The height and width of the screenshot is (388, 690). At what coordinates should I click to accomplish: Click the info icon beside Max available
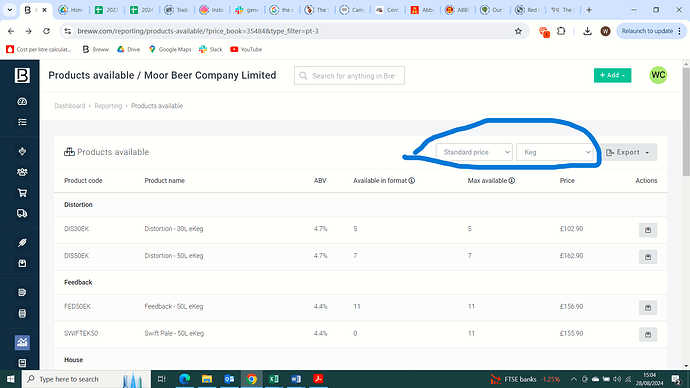pos(512,180)
